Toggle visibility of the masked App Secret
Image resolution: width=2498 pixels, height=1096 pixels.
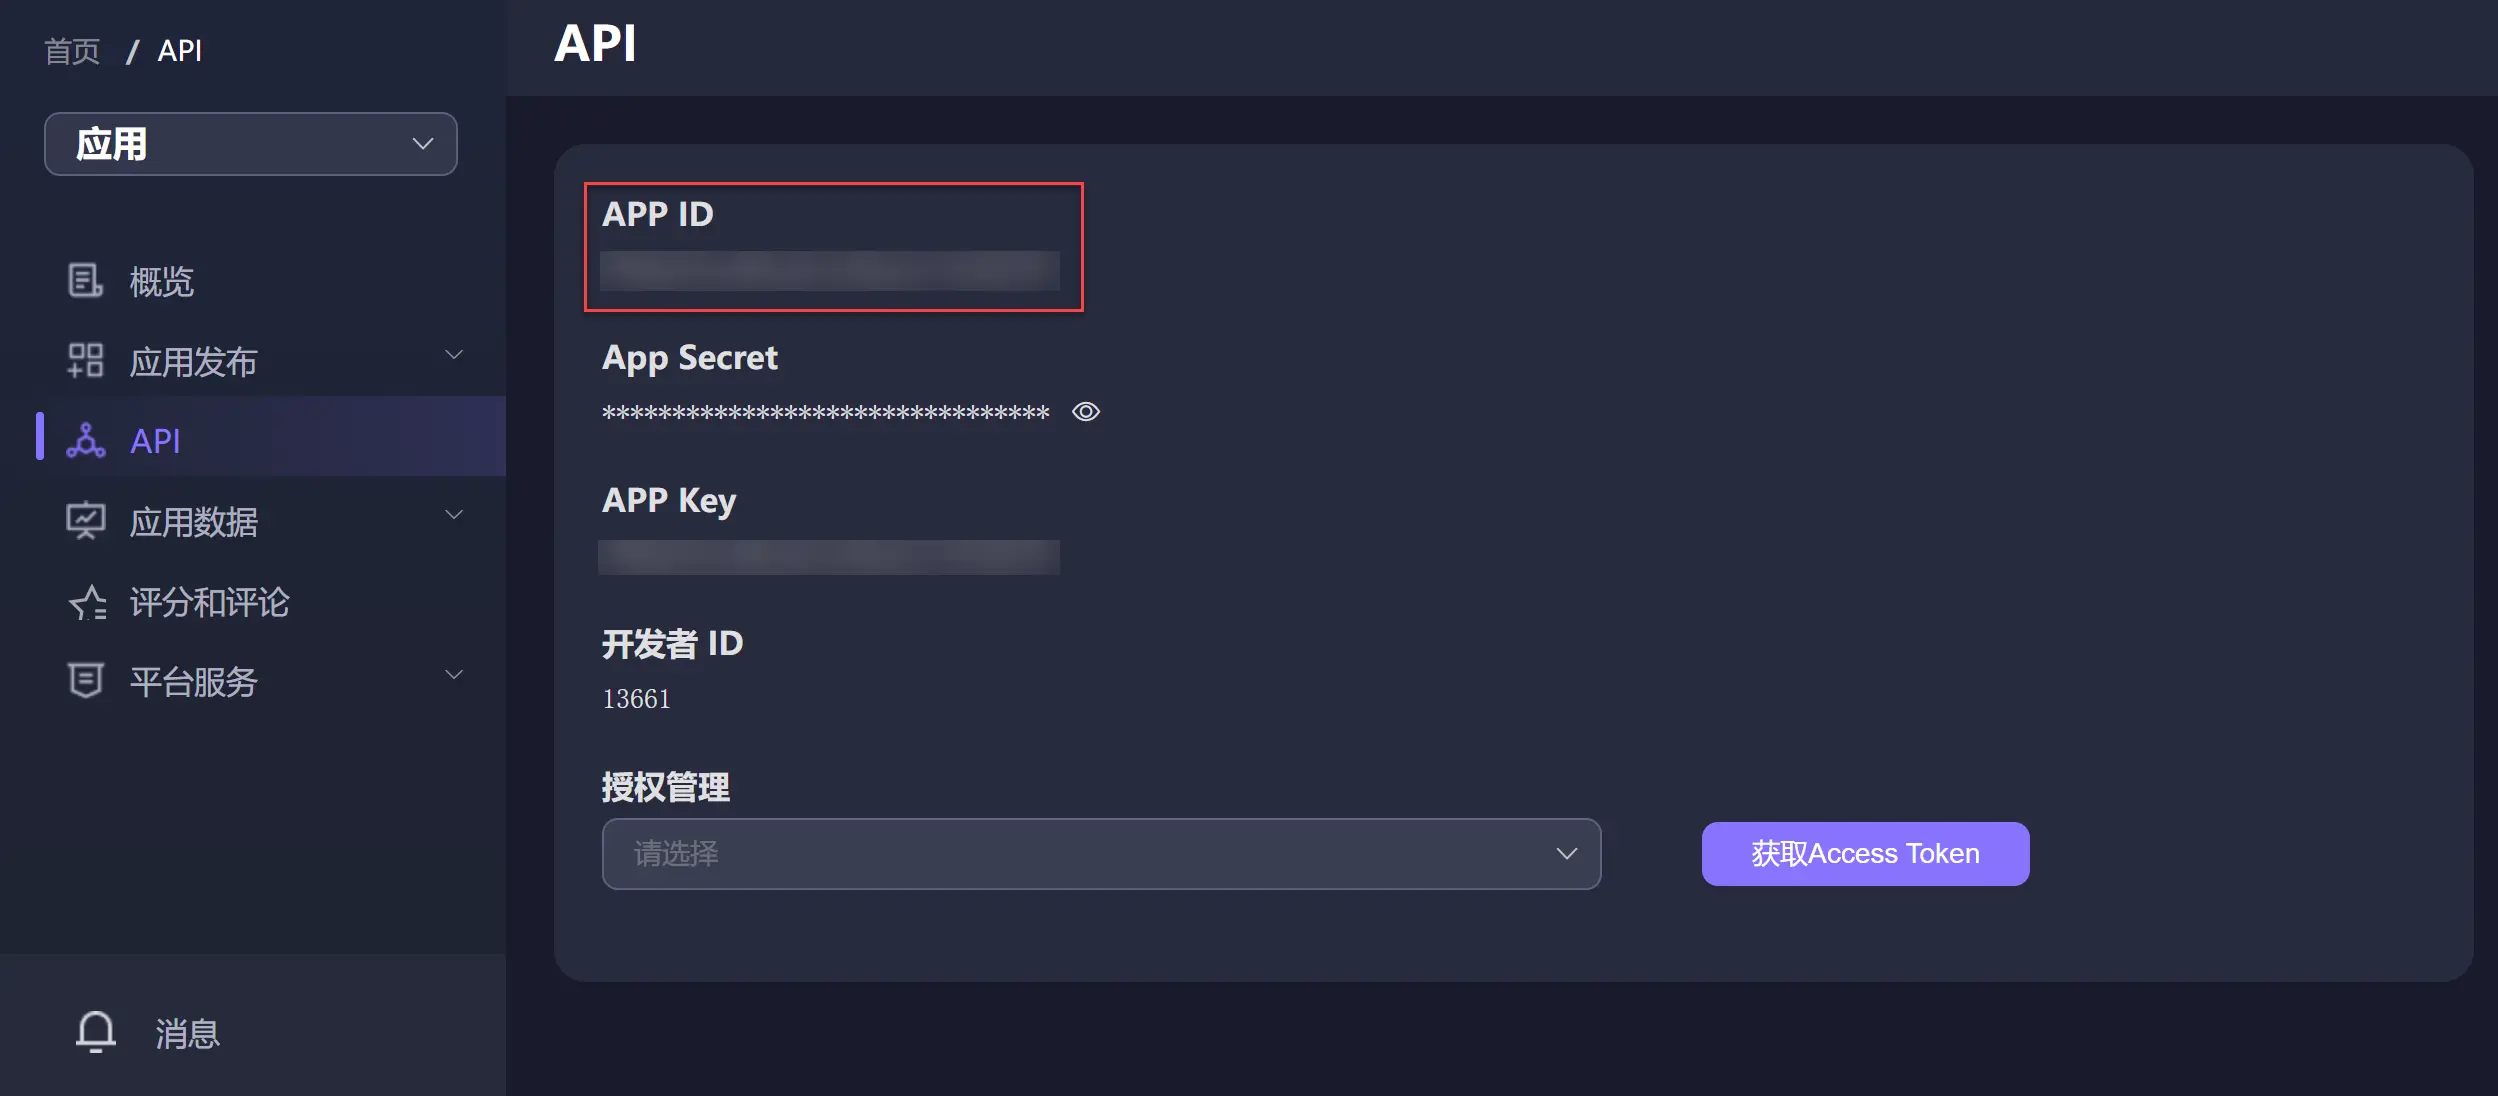1085,411
